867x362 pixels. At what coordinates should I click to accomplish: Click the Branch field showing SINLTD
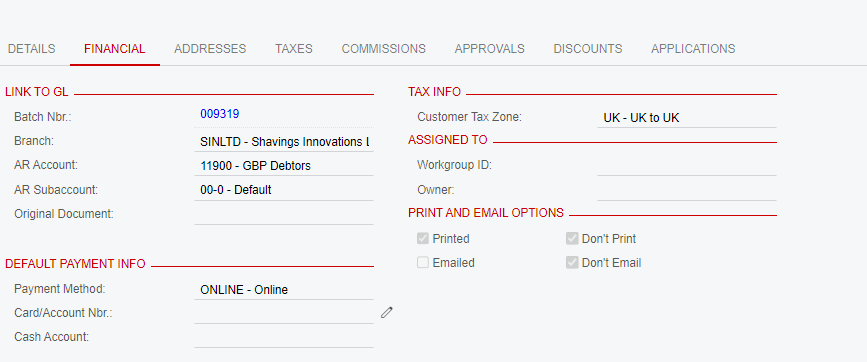284,142
